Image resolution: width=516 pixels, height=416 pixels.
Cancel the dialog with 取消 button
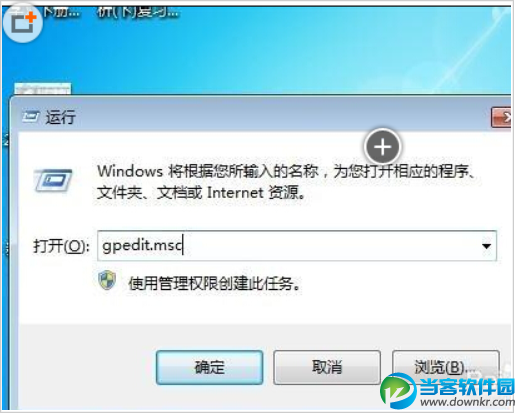327,367
